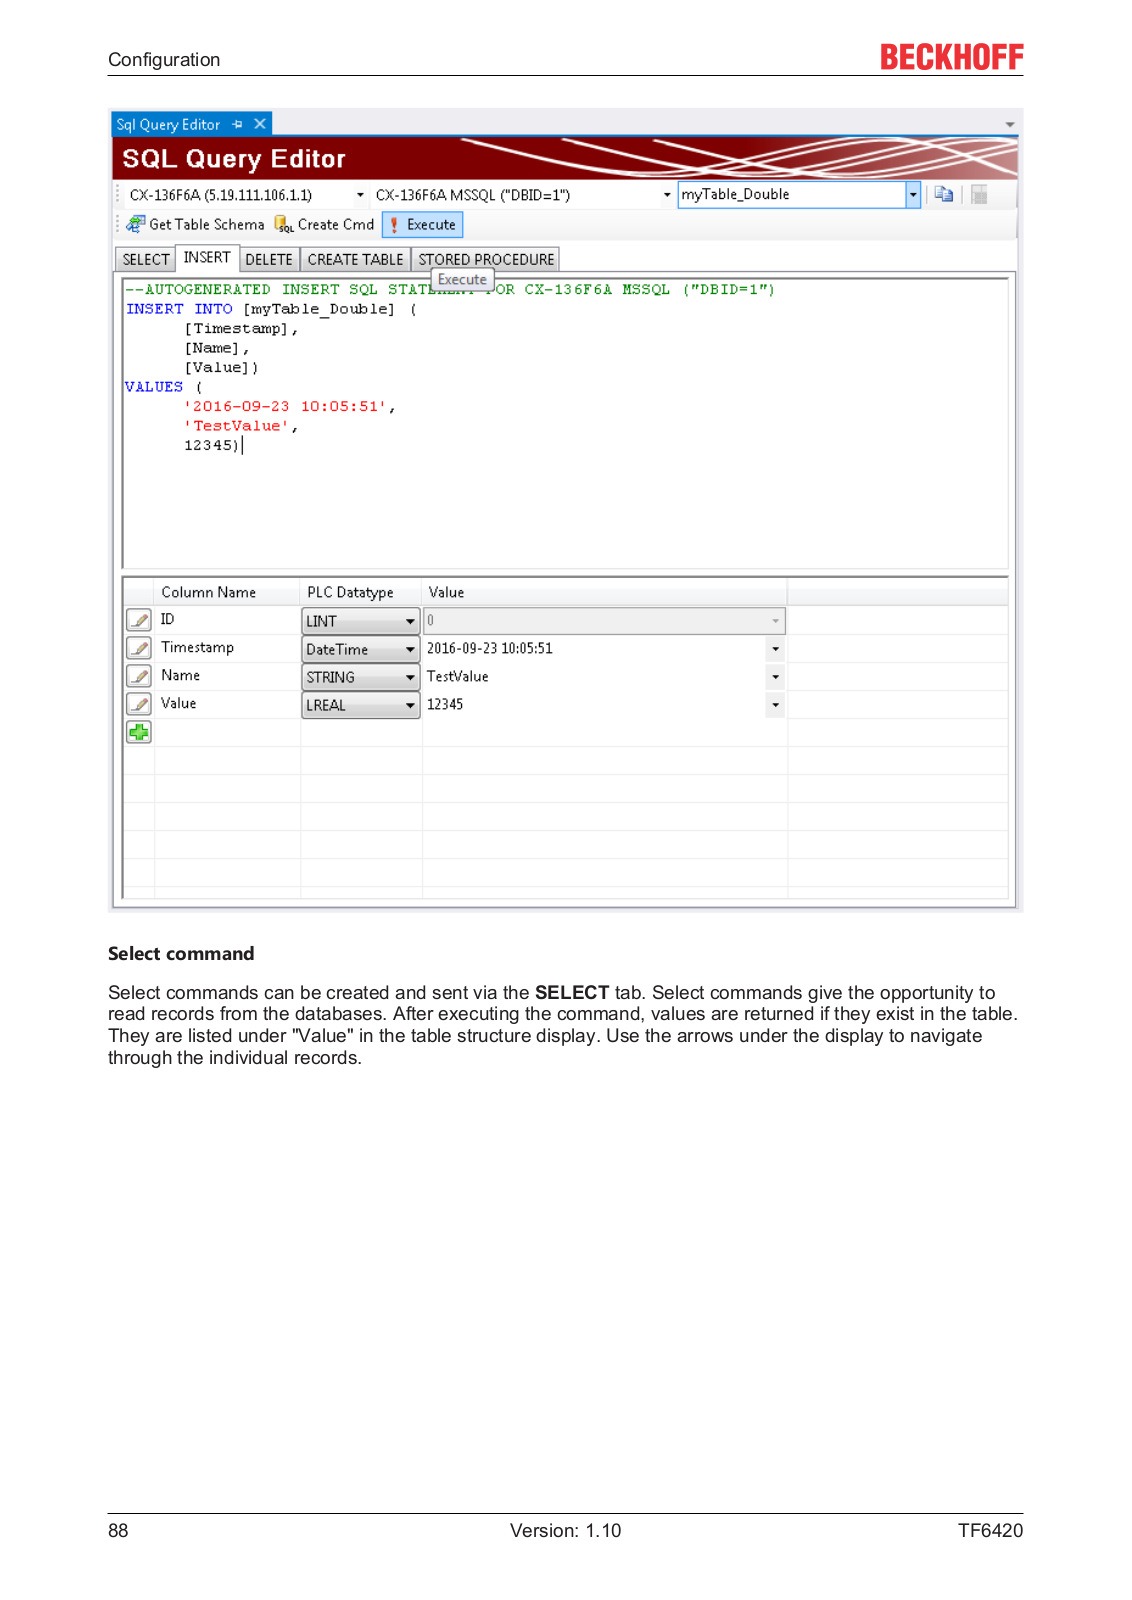
Task: Click the Get Table Schema button label
Action: pos(207,224)
